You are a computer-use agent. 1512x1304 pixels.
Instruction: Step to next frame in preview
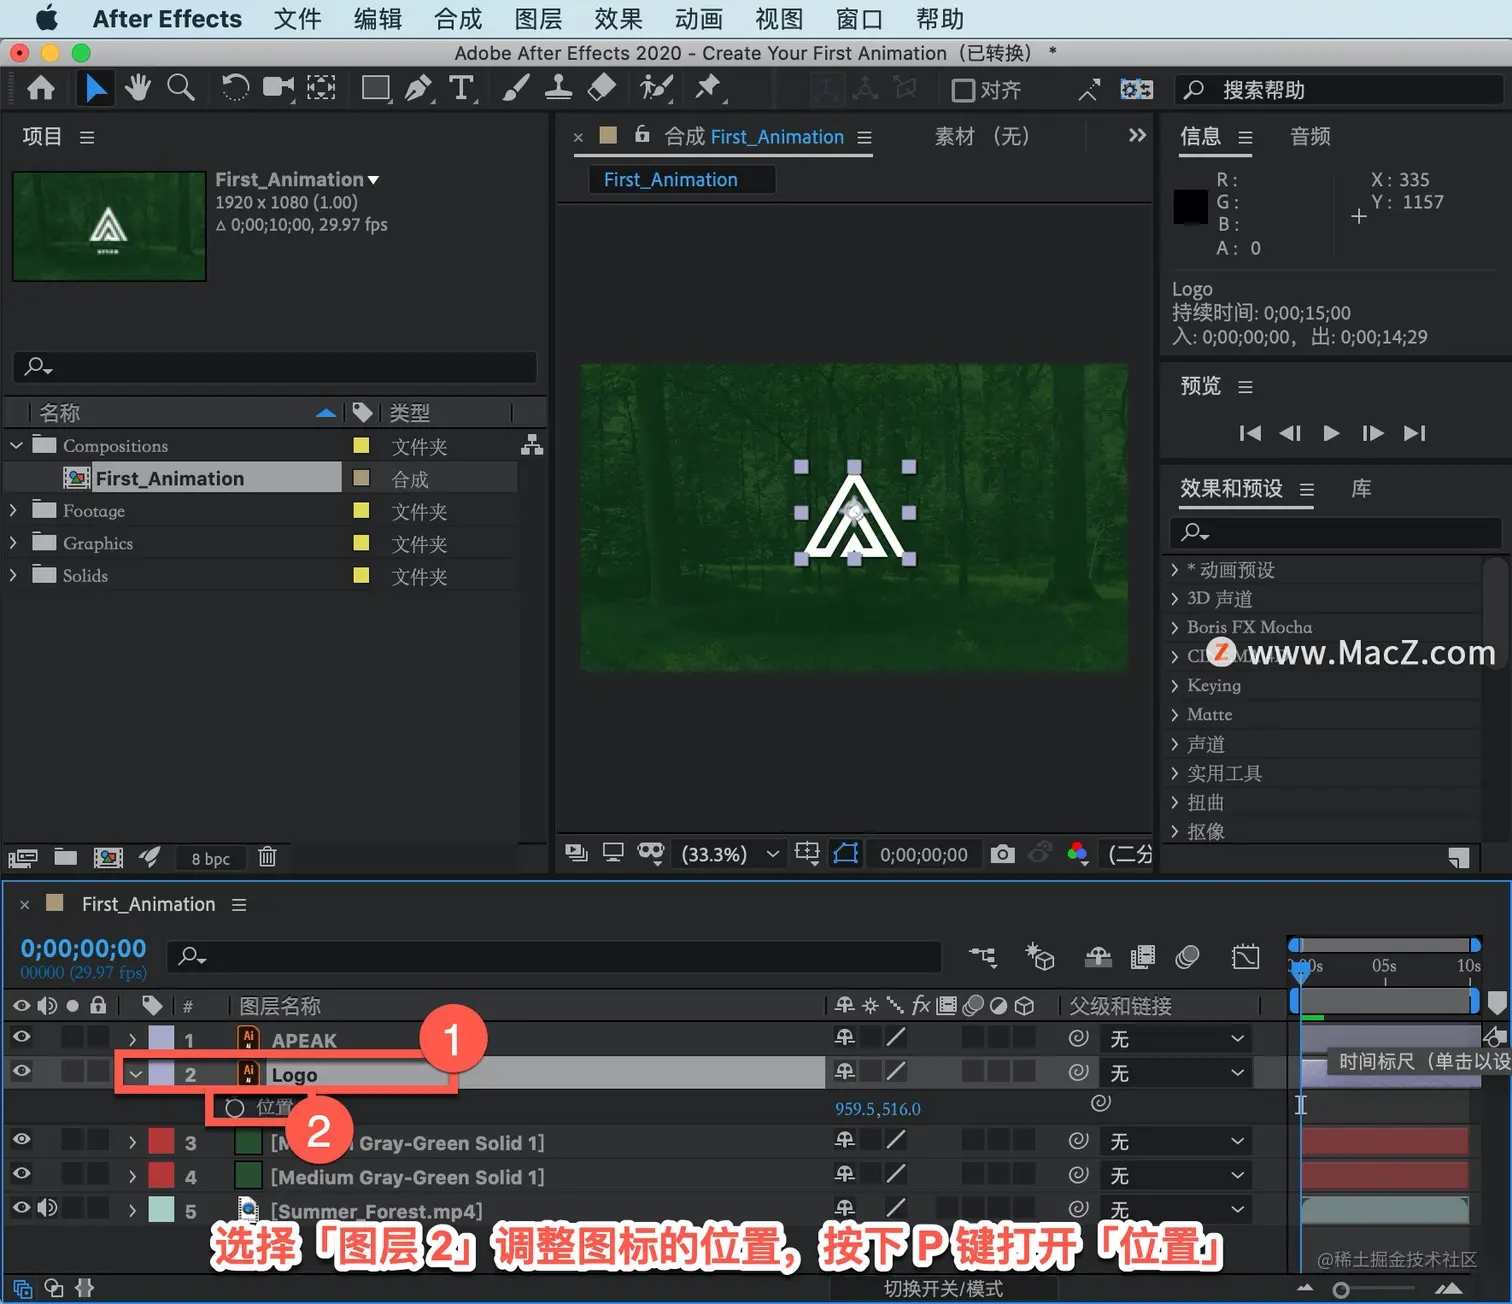click(1373, 433)
